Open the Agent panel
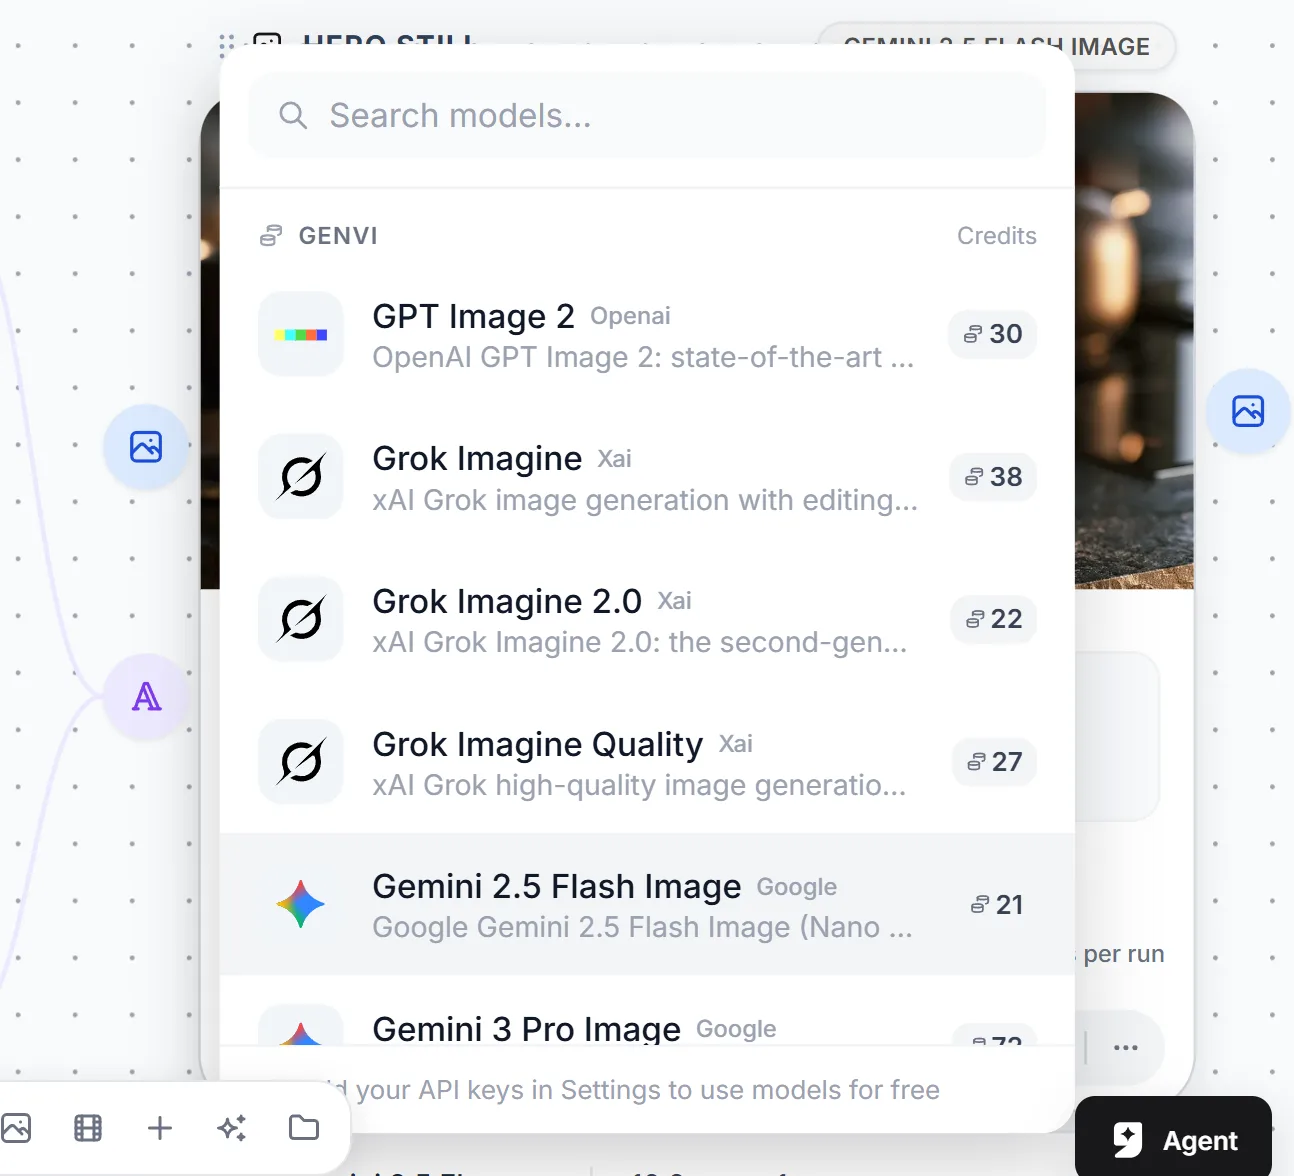This screenshot has width=1294, height=1176. click(x=1174, y=1140)
